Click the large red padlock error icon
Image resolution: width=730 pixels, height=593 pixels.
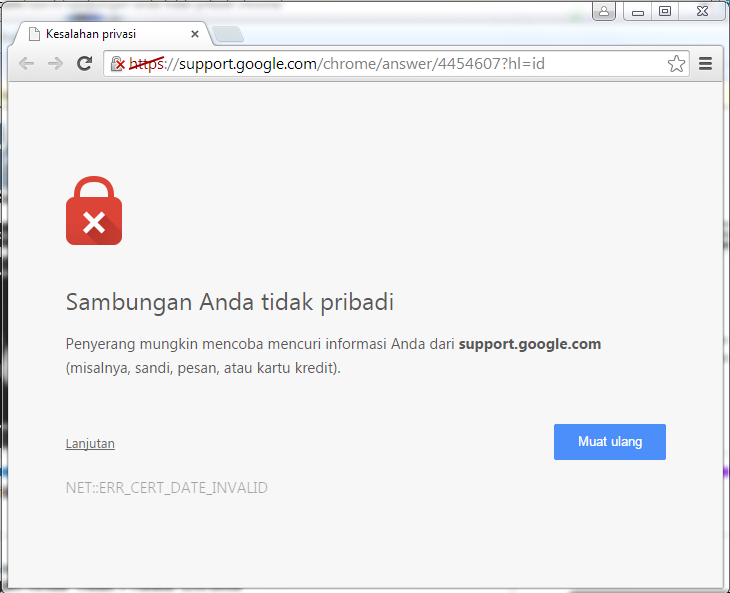coord(94,210)
